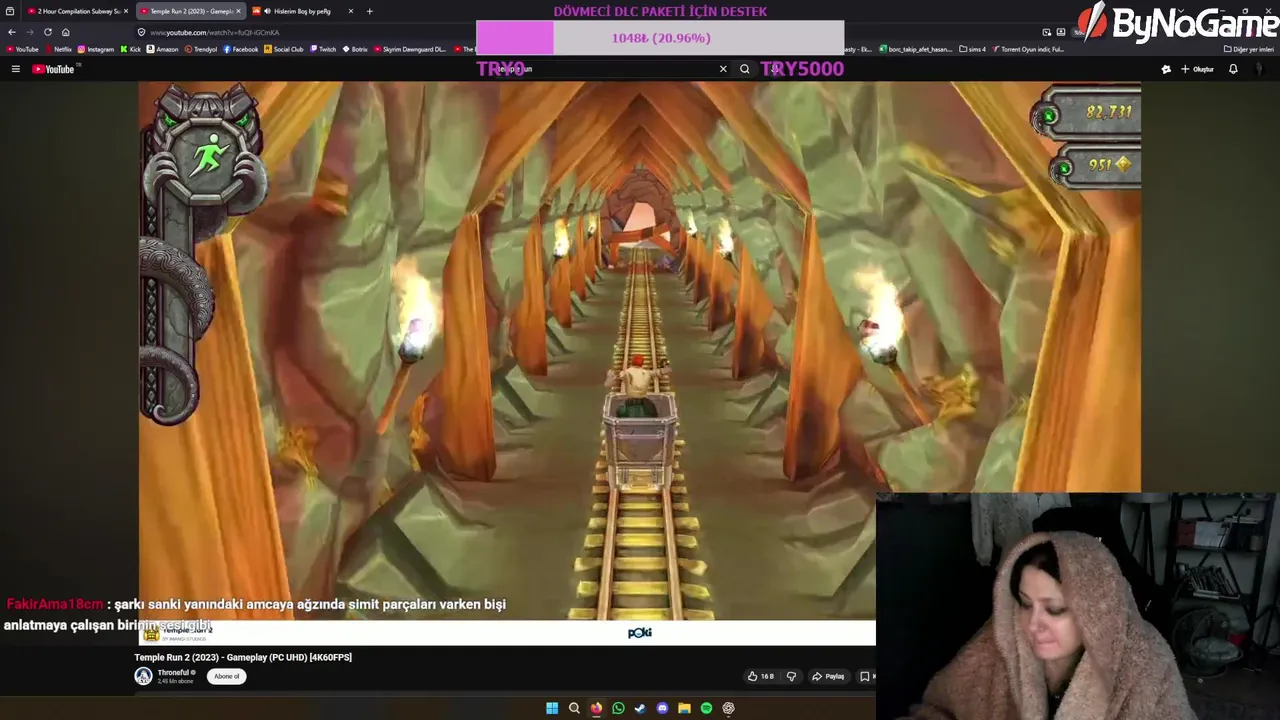Open the YouTube bookmark in bookmarks bar

click(x=22, y=49)
